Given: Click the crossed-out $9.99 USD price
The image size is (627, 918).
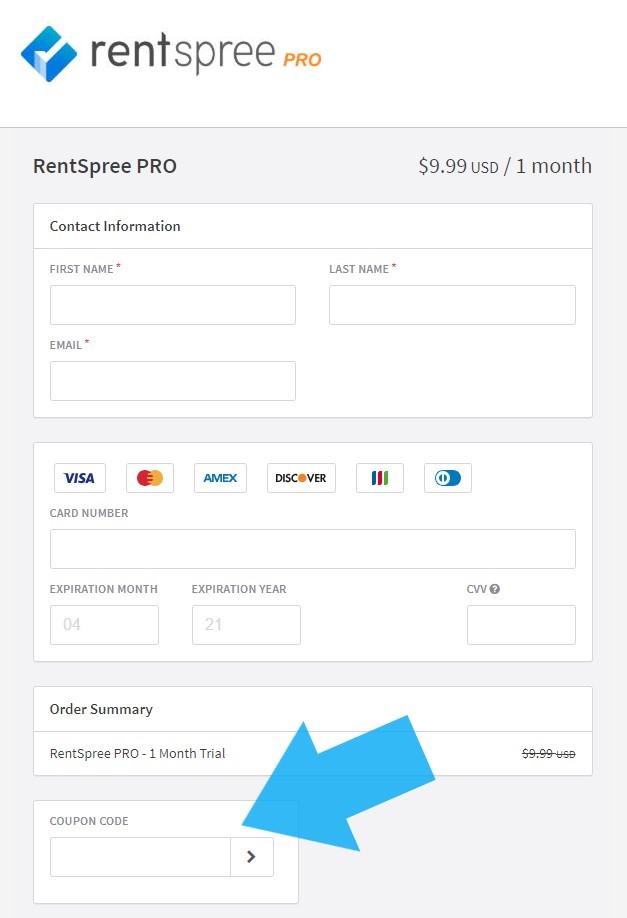Looking at the screenshot, I should point(547,753).
